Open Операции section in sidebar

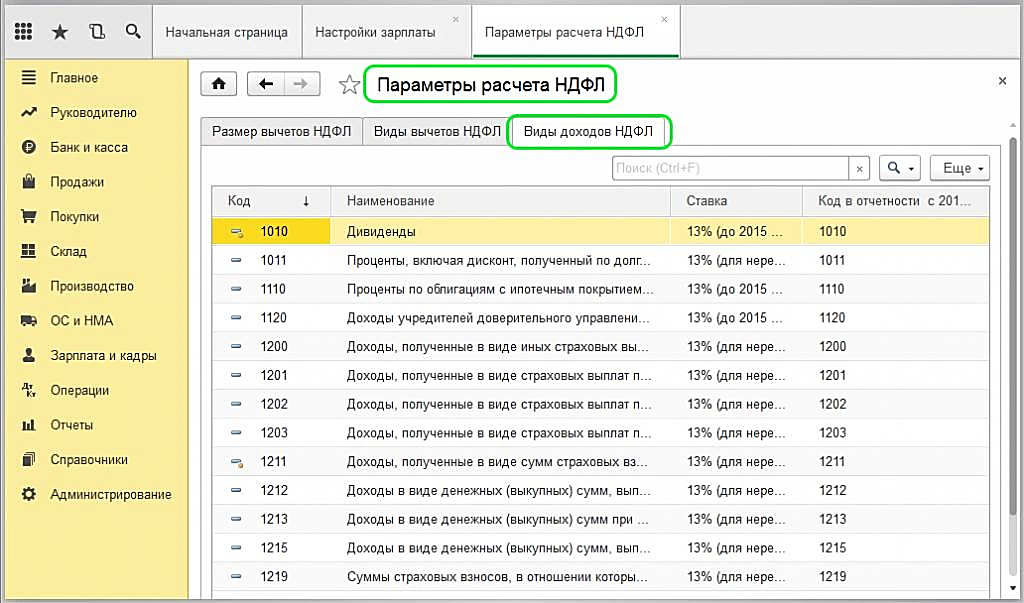[x=79, y=391]
